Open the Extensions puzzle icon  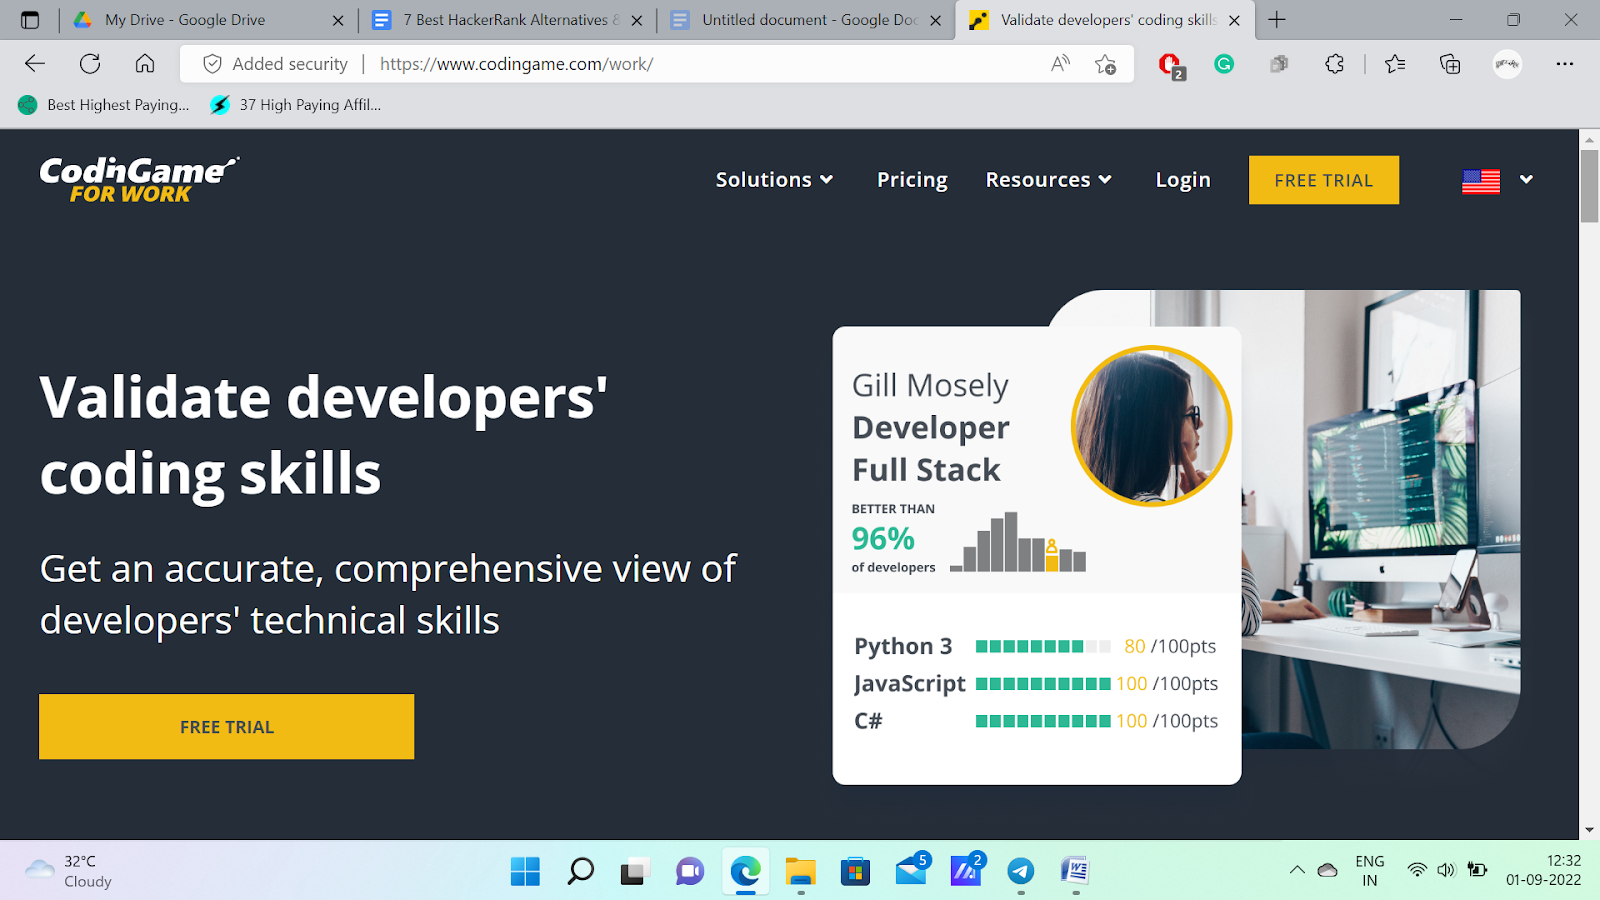click(1334, 64)
